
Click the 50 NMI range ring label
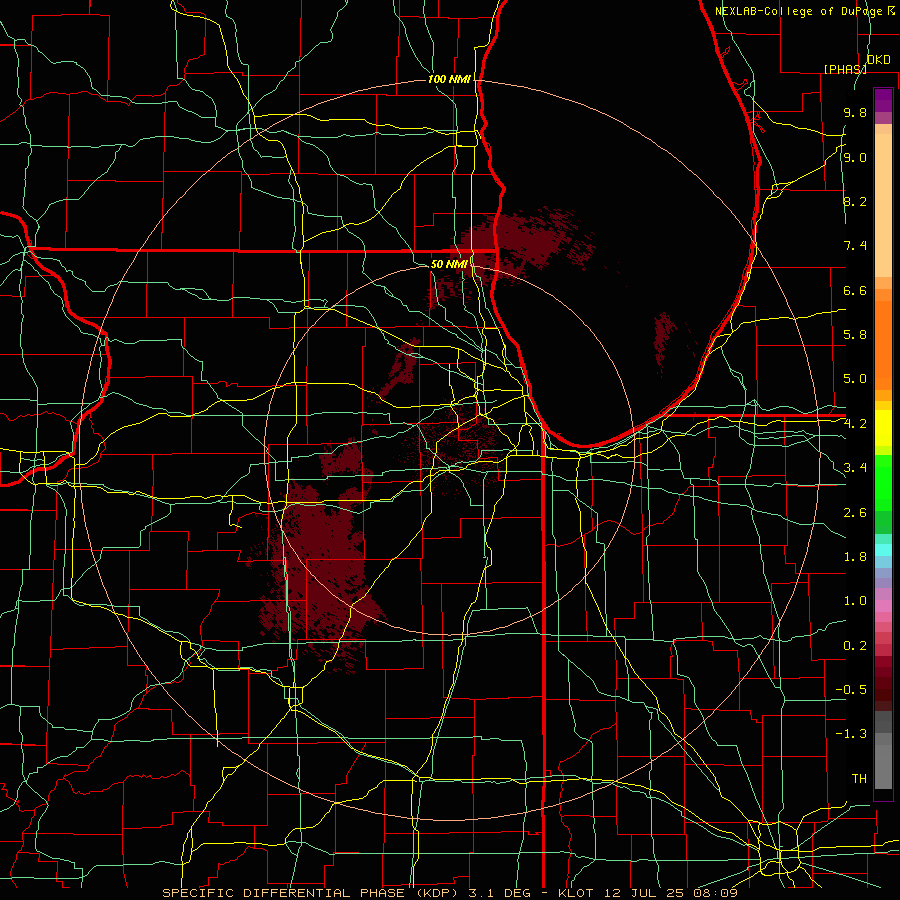[449, 264]
